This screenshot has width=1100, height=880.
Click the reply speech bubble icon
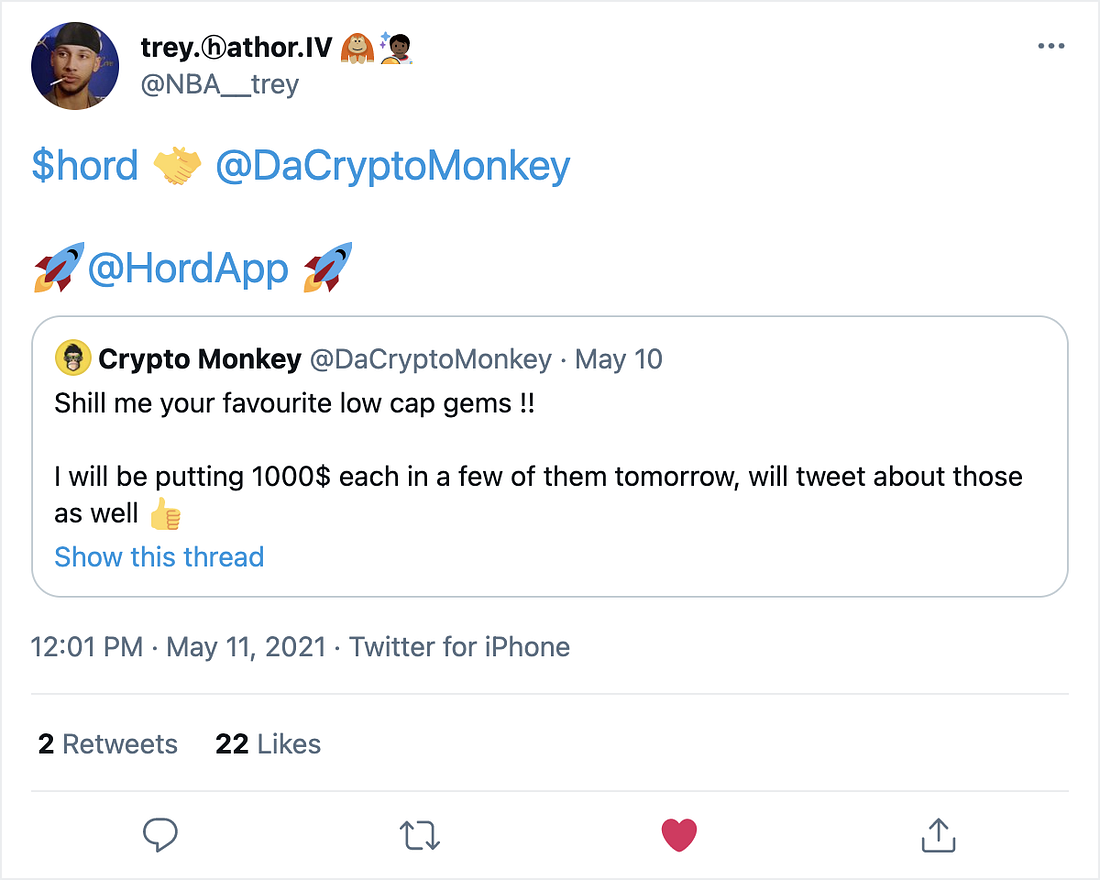160,835
